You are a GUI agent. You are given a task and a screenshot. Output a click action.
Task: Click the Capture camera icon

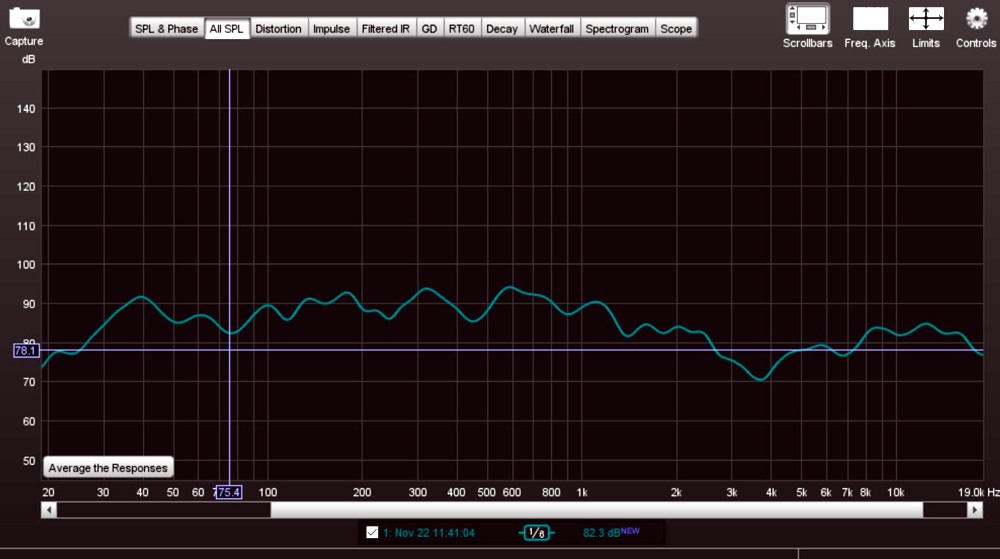point(24,18)
